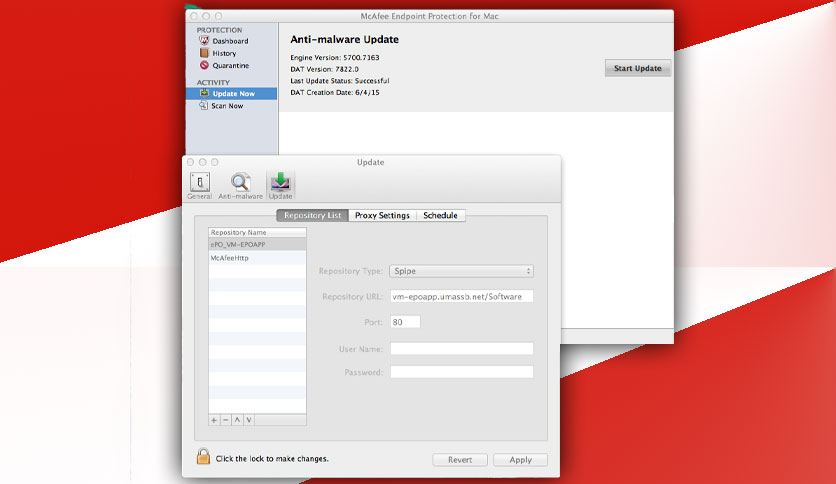Screen dimensions: 836x484
Task: Open Quarantine in the sidebar
Action: click(224, 66)
